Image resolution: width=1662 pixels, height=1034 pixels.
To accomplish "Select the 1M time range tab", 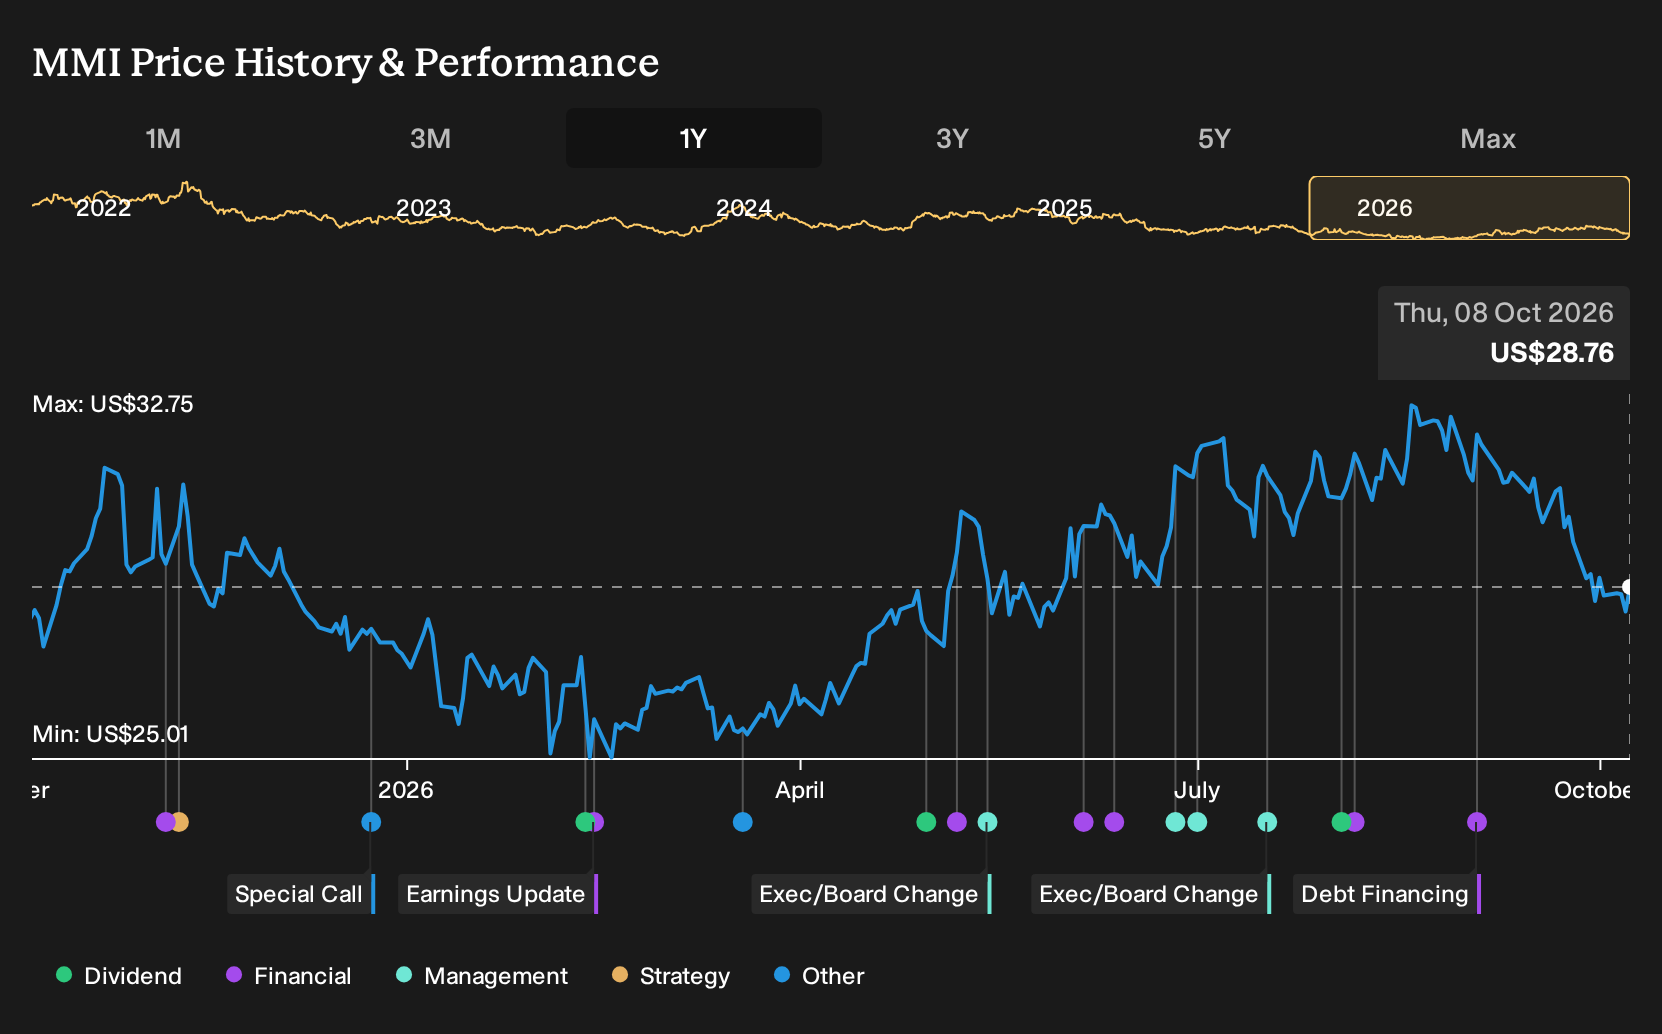I will tap(163, 138).
